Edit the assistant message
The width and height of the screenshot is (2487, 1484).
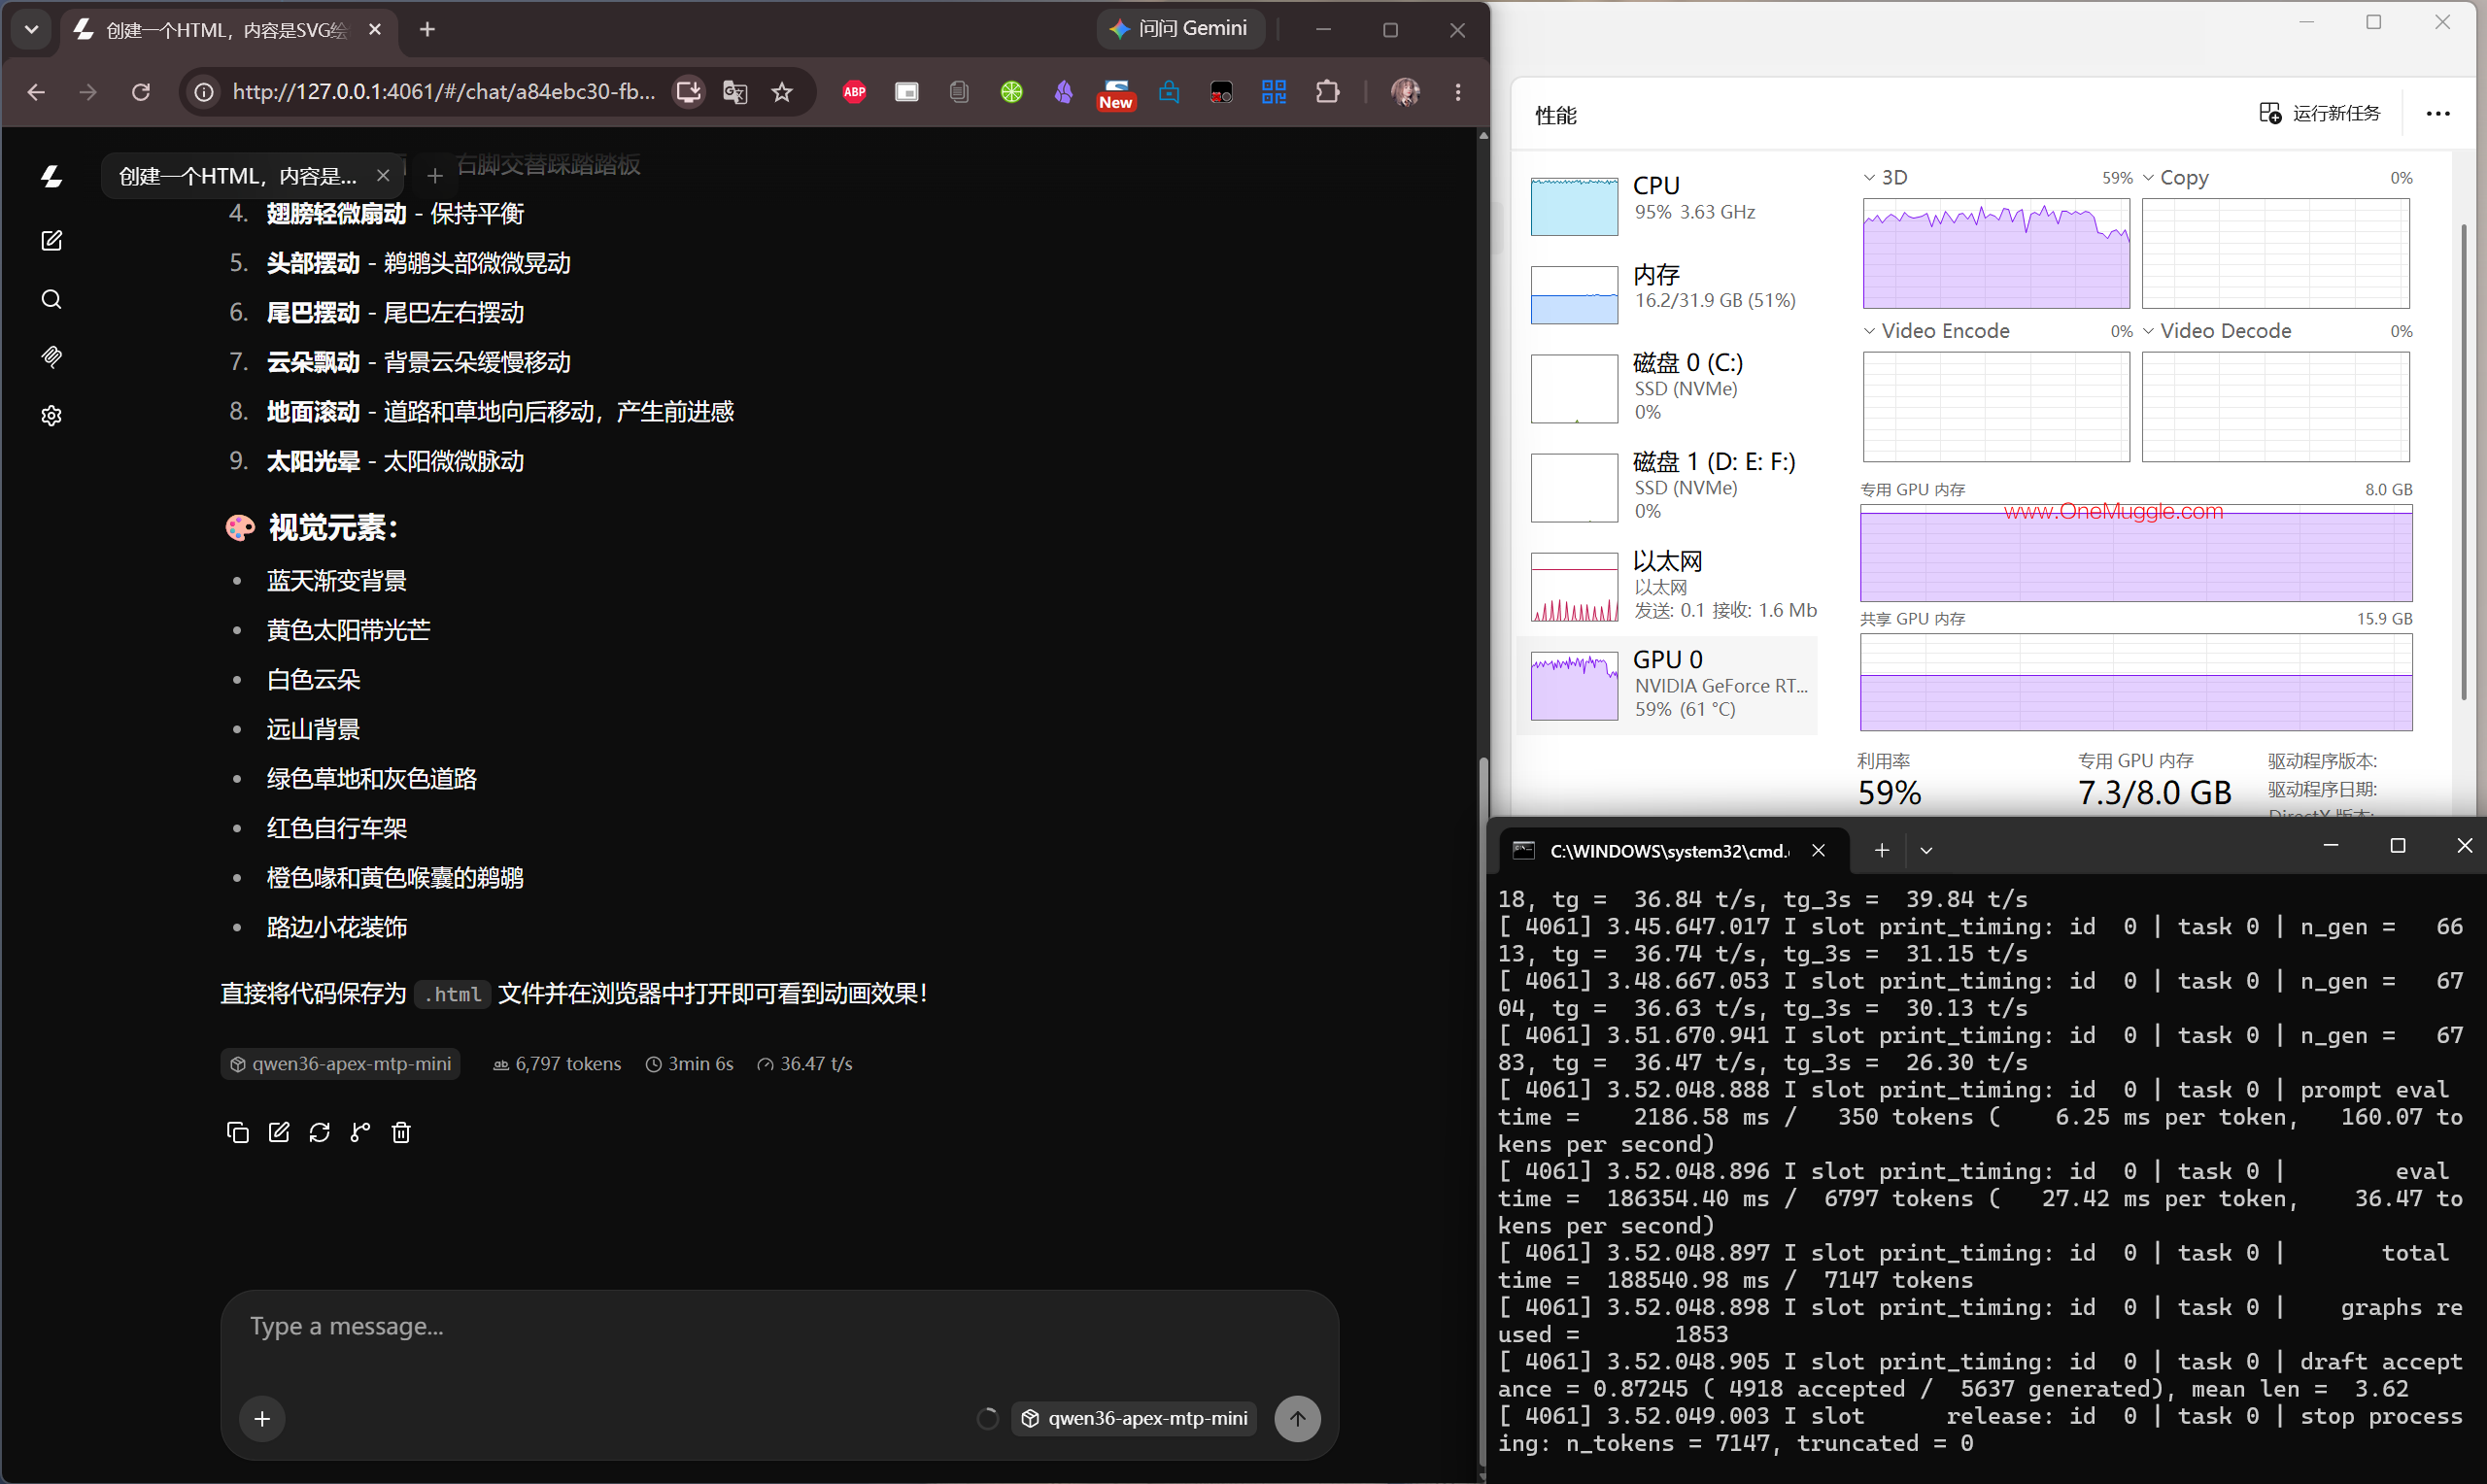click(x=279, y=1132)
